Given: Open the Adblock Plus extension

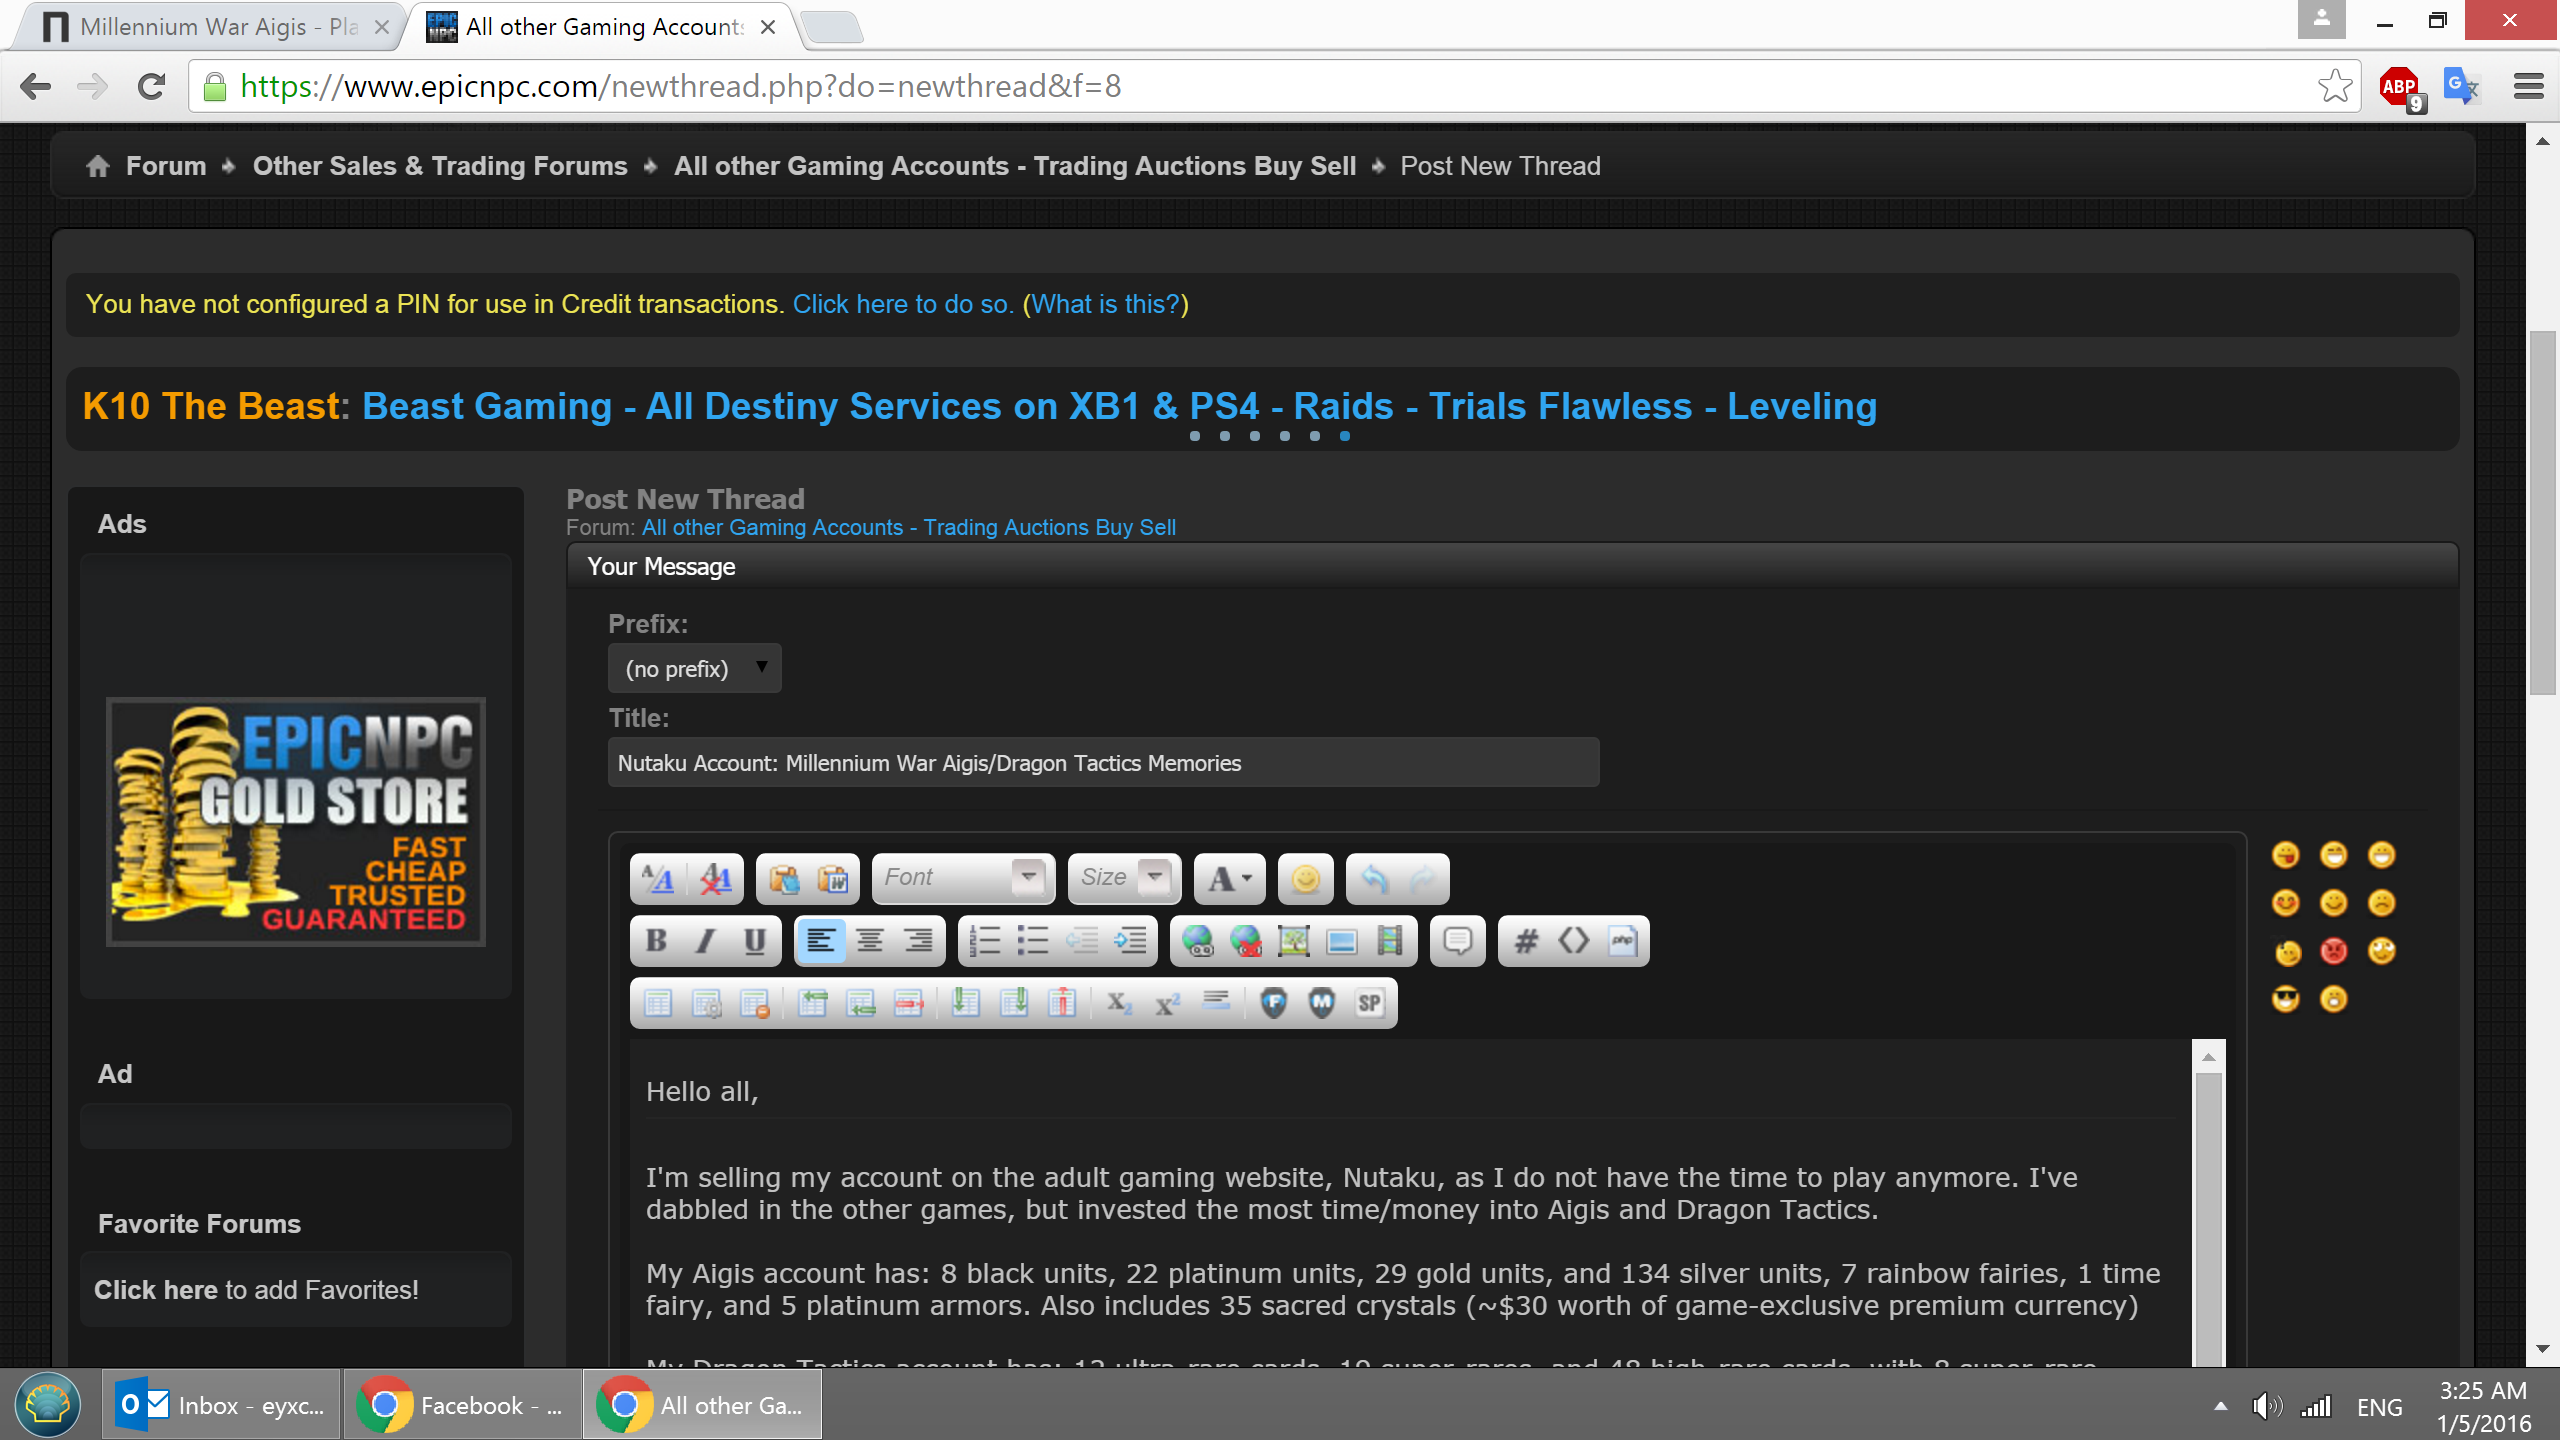Looking at the screenshot, I should [x=2400, y=88].
